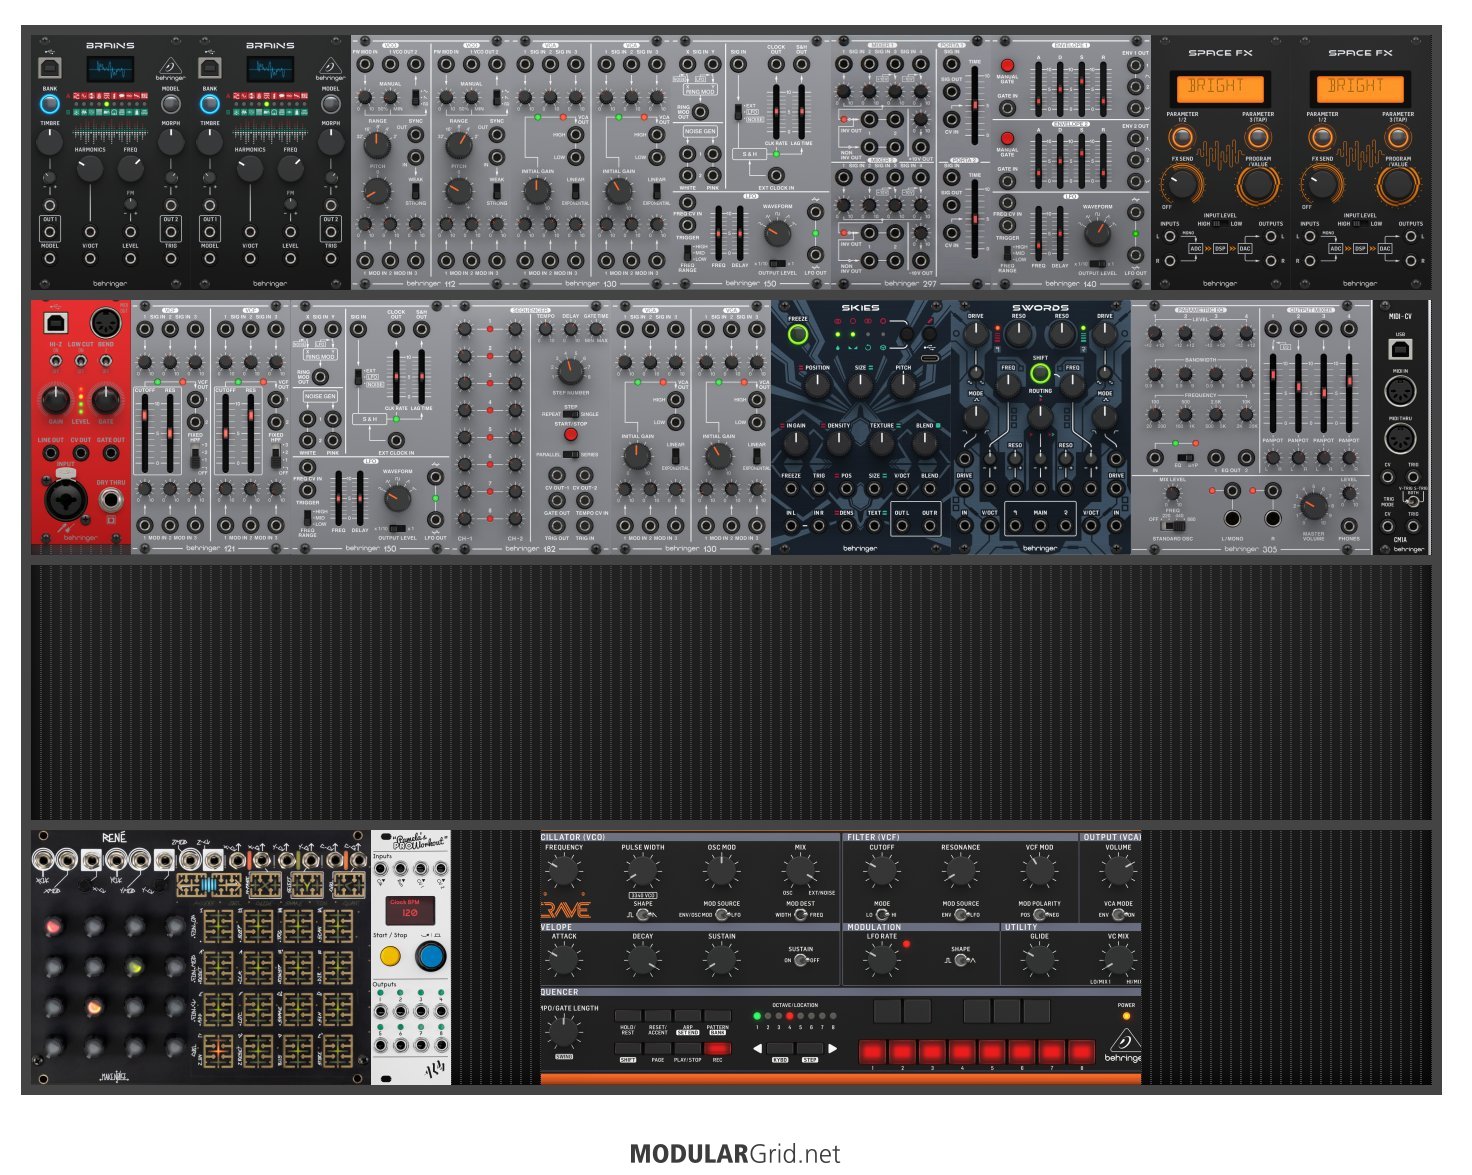Toggle the SUSTAIN on/off switch on the Crave
1472x1175 pixels.
click(801, 960)
